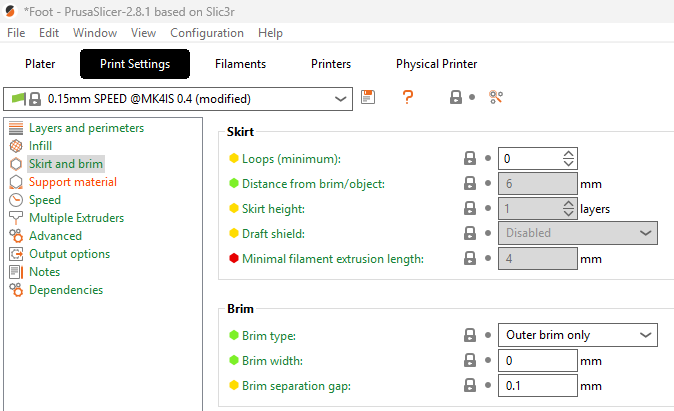Screen dimensions: 674x411
Task: Click the reset dot next to Brim width
Action: 488,360
